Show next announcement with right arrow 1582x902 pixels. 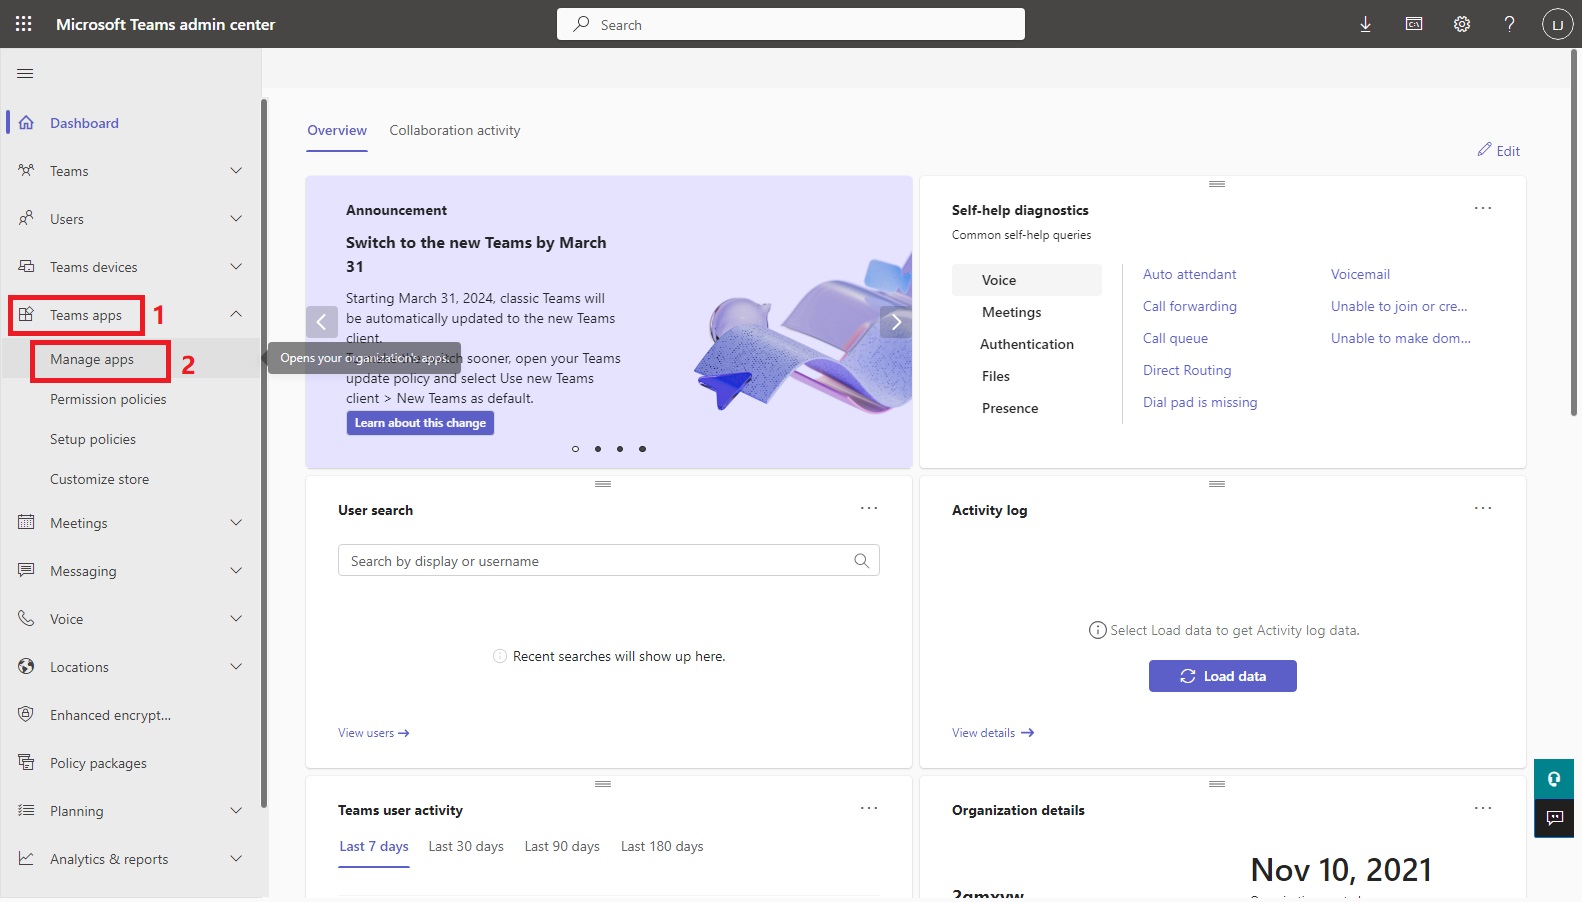tap(896, 322)
